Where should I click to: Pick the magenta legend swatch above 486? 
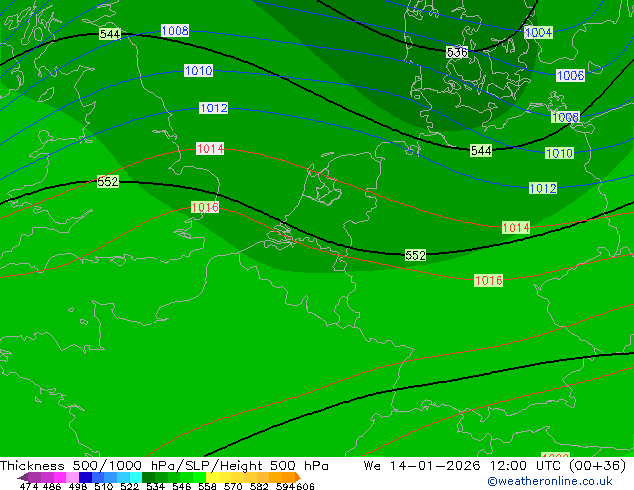coord(60,477)
